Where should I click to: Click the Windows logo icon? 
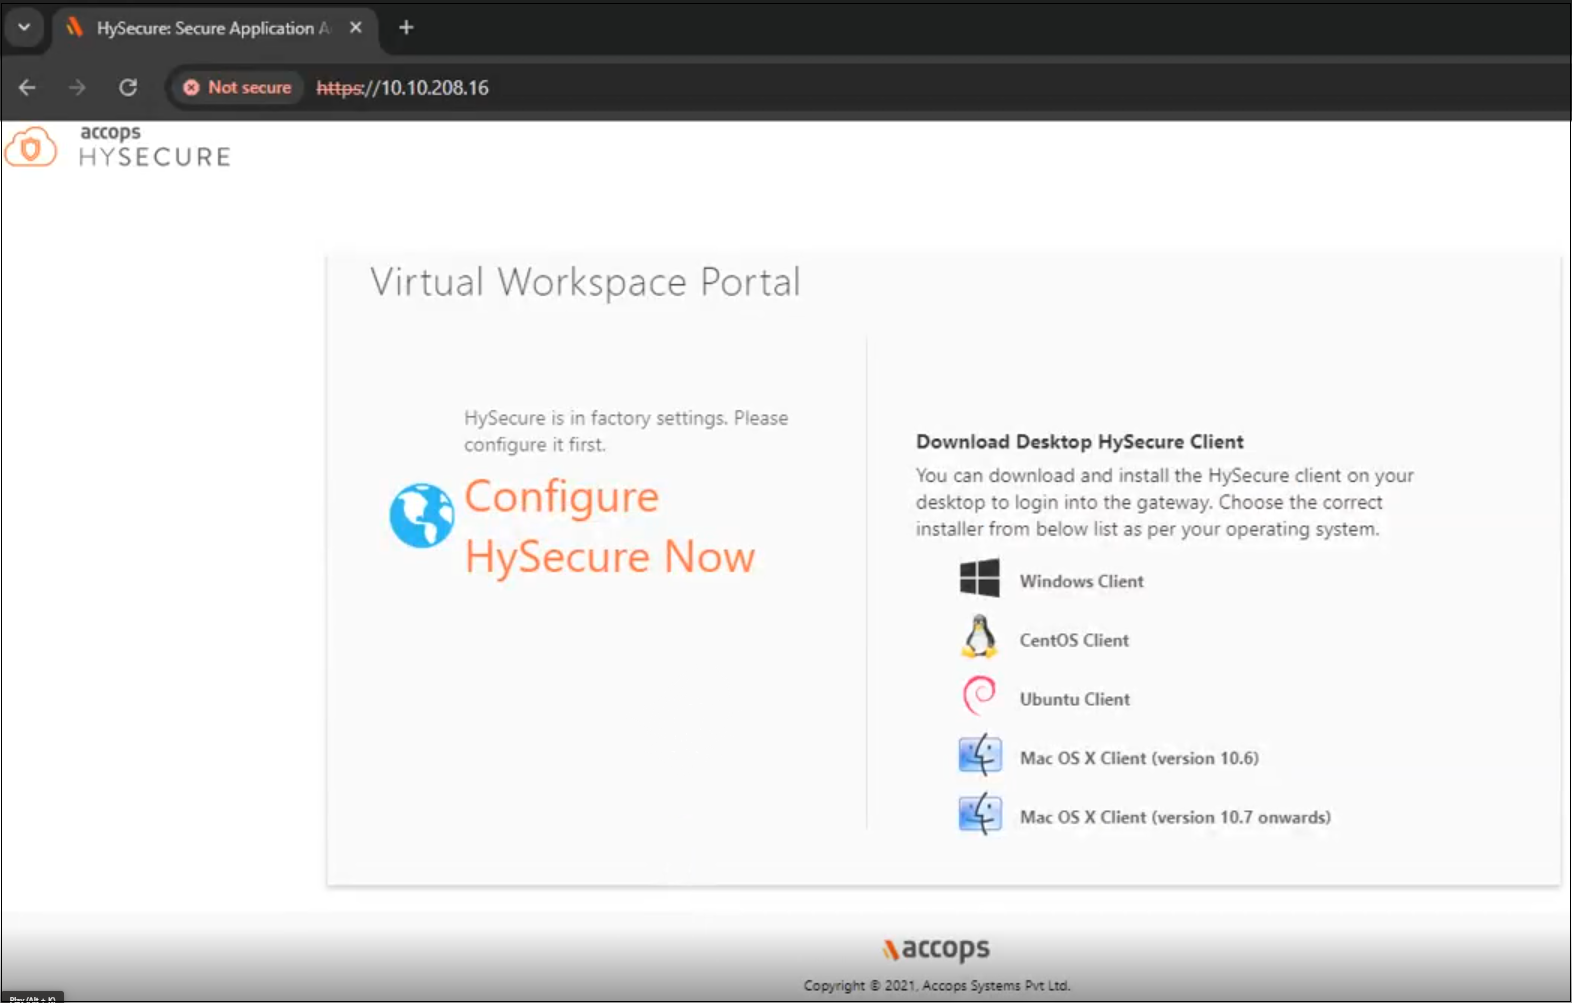click(x=979, y=579)
